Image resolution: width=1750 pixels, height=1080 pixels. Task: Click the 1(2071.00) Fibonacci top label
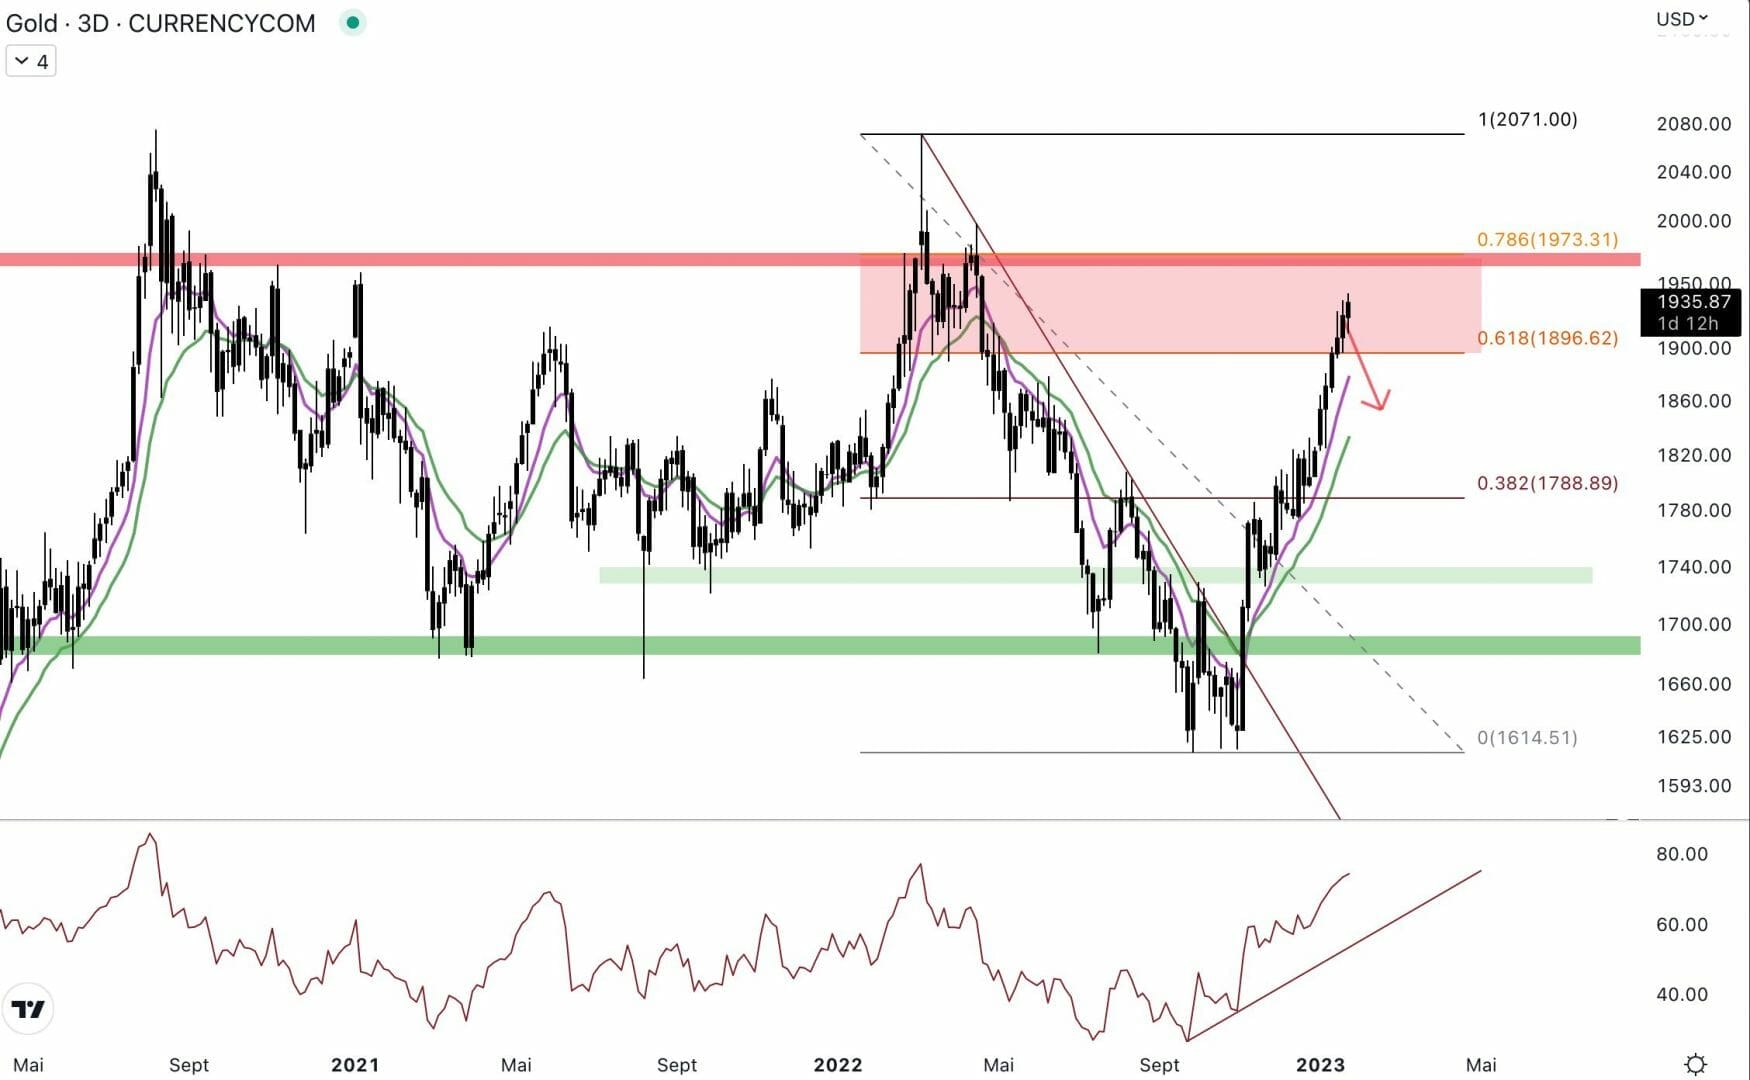point(1527,120)
